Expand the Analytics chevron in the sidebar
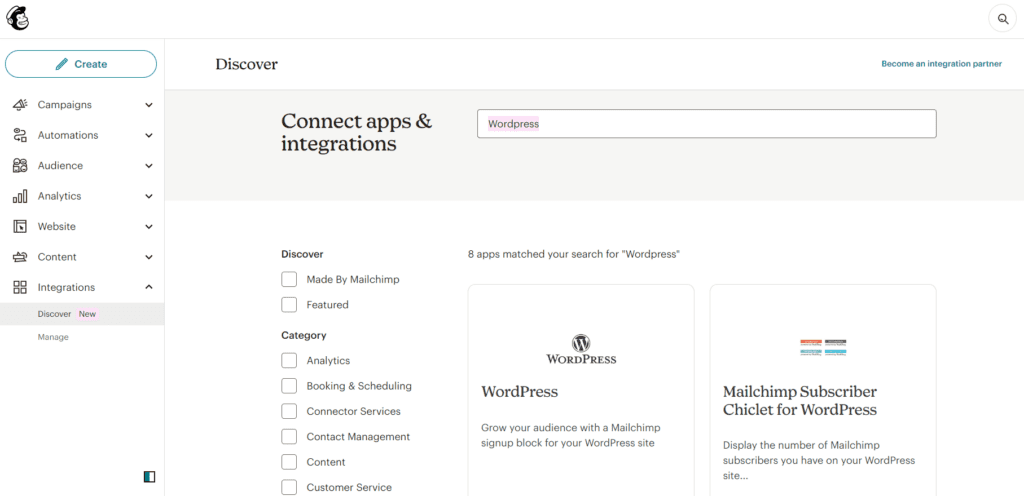 coord(149,196)
